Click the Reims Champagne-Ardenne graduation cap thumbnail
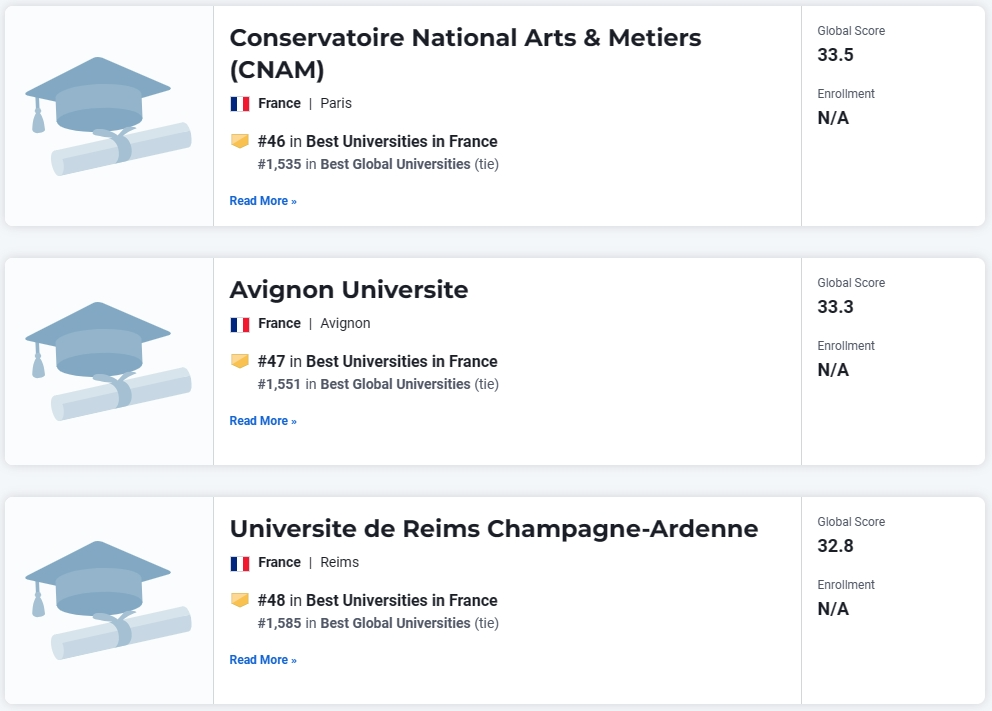 click(108, 600)
